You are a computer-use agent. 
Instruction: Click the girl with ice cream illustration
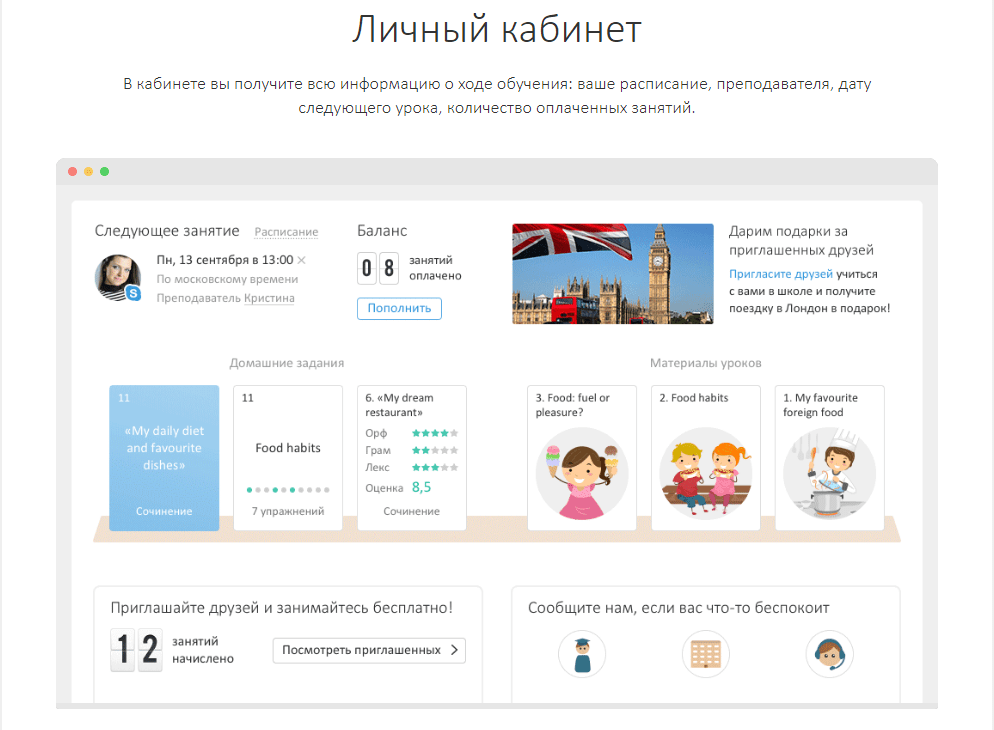click(x=582, y=474)
